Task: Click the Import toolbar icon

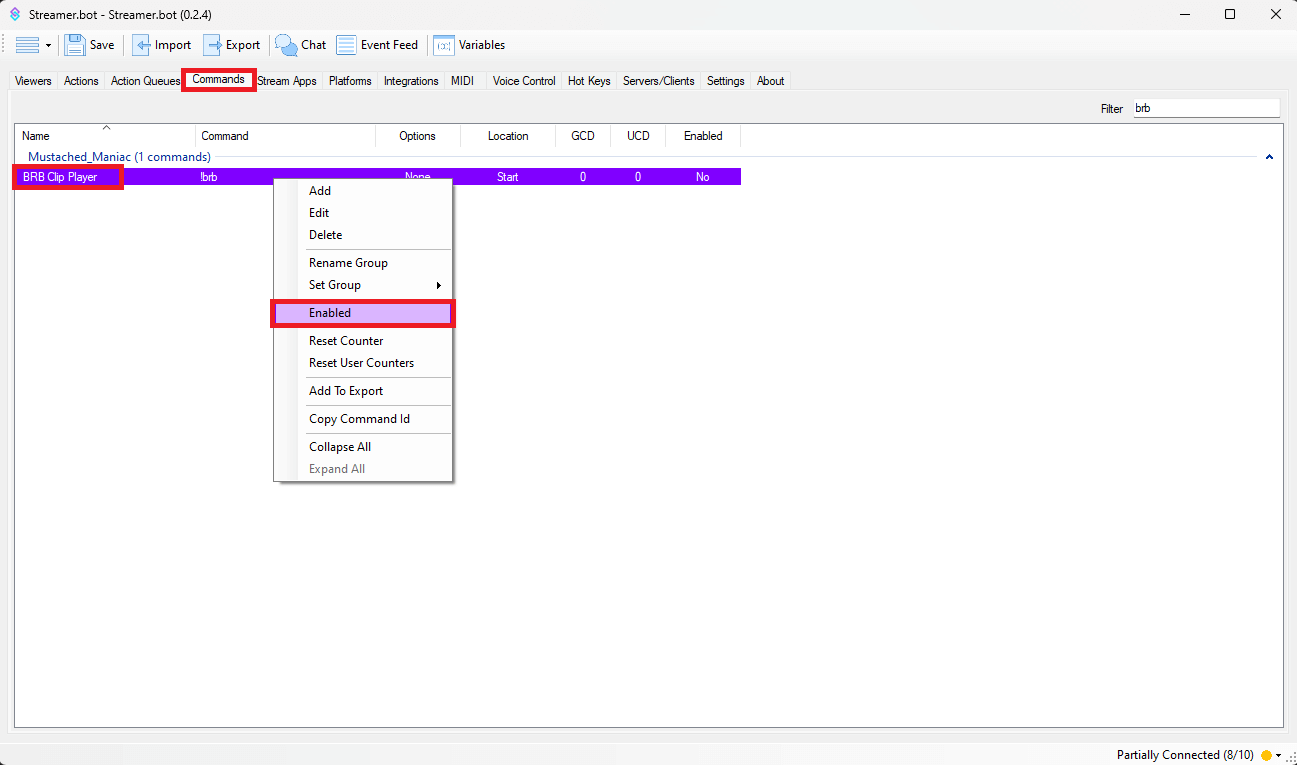Action: tap(143, 45)
